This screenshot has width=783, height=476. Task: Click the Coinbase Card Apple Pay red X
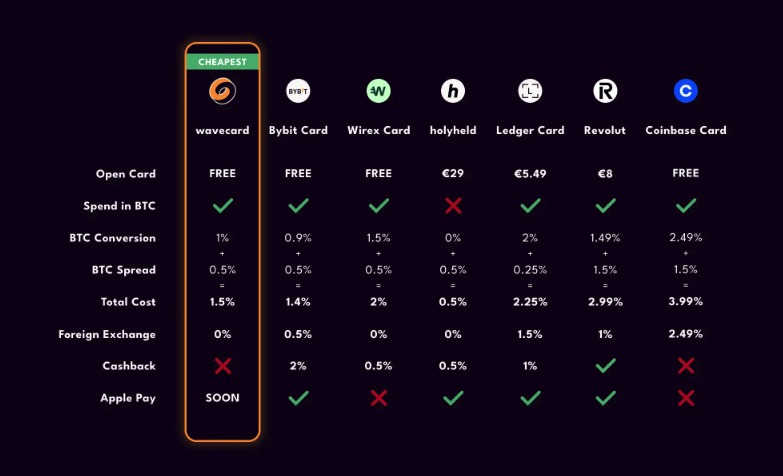coord(686,398)
